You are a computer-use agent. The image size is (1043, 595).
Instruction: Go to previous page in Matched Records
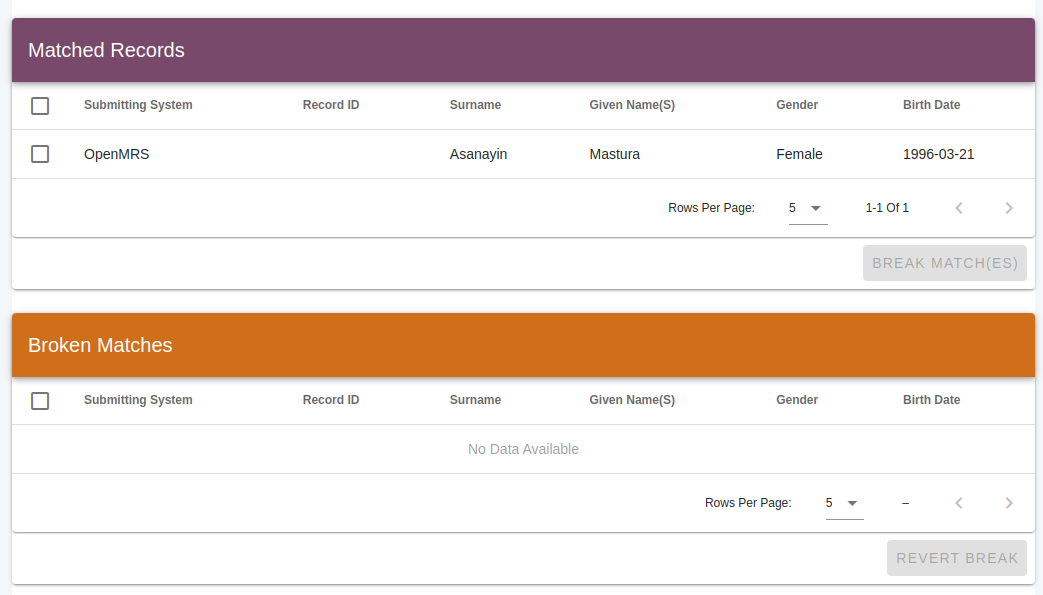(x=959, y=208)
